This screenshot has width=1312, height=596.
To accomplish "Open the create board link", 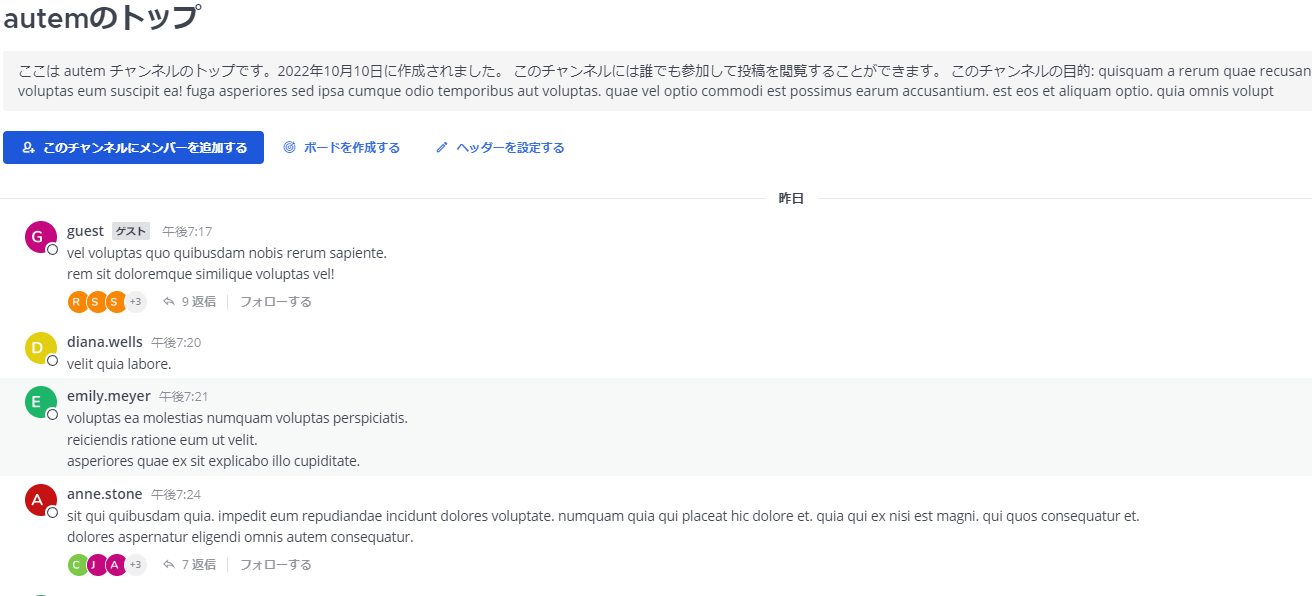I will coord(341,148).
